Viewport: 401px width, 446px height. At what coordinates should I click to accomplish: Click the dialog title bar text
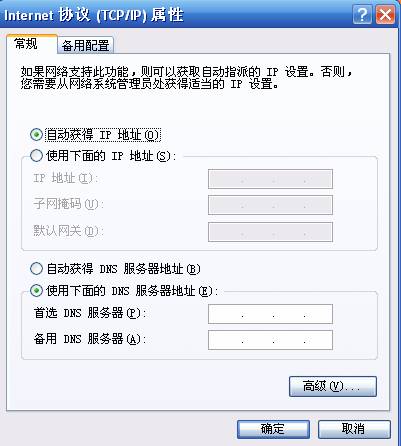tap(93, 15)
